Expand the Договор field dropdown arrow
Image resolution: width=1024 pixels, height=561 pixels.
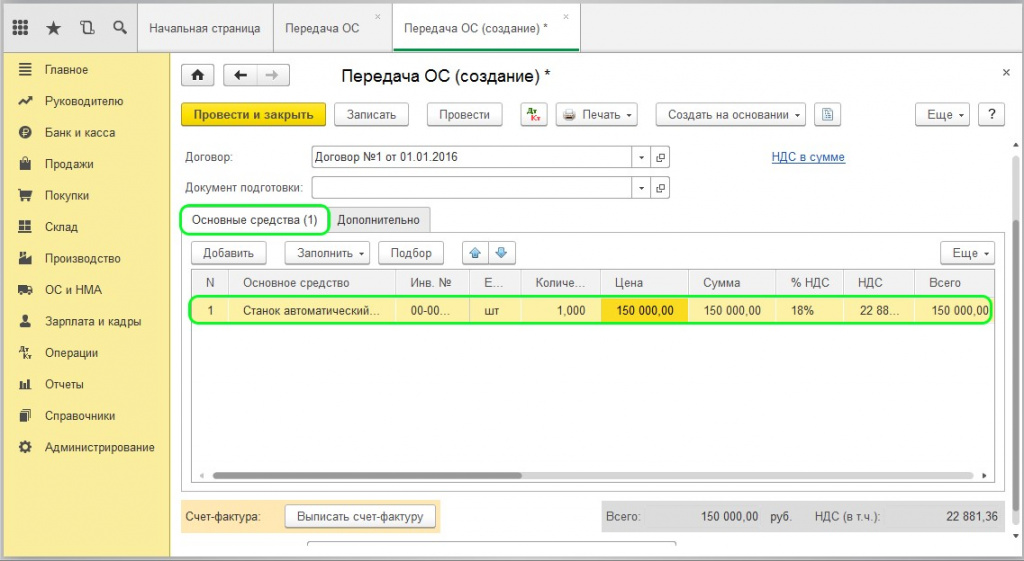[x=641, y=157]
